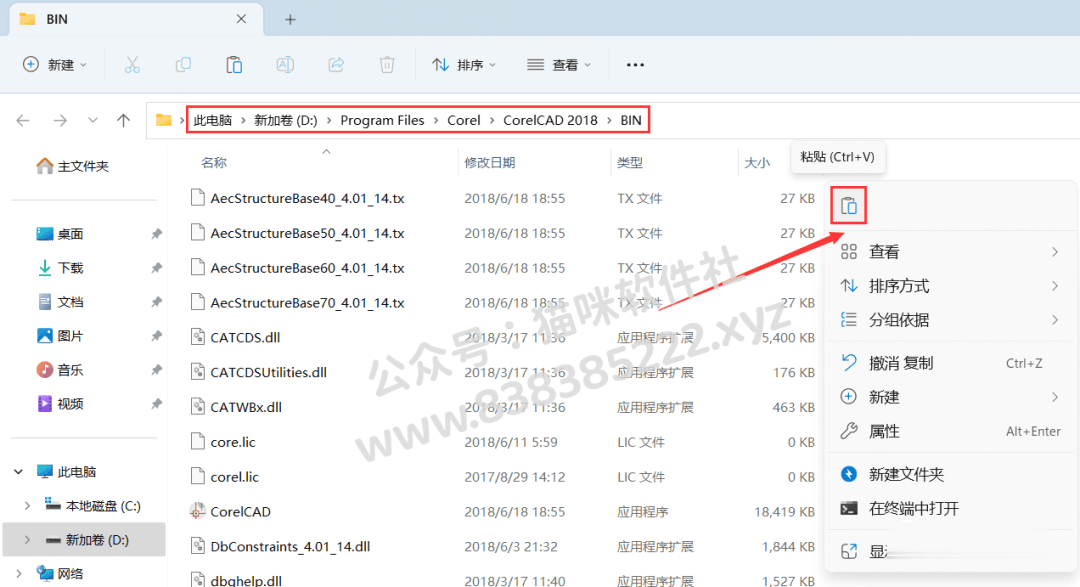Select file CATCDSUtilities.dll

(x=269, y=373)
